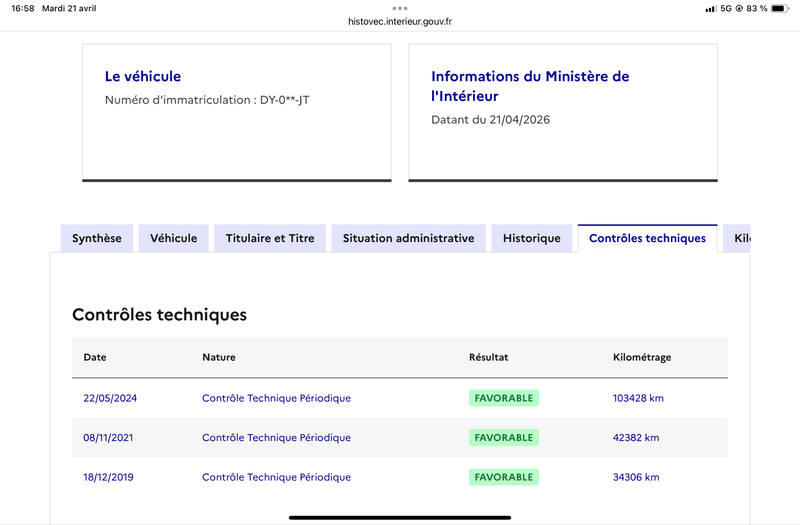The image size is (800, 525).
Task: Click the 103428 km mileage value
Action: tap(638, 398)
